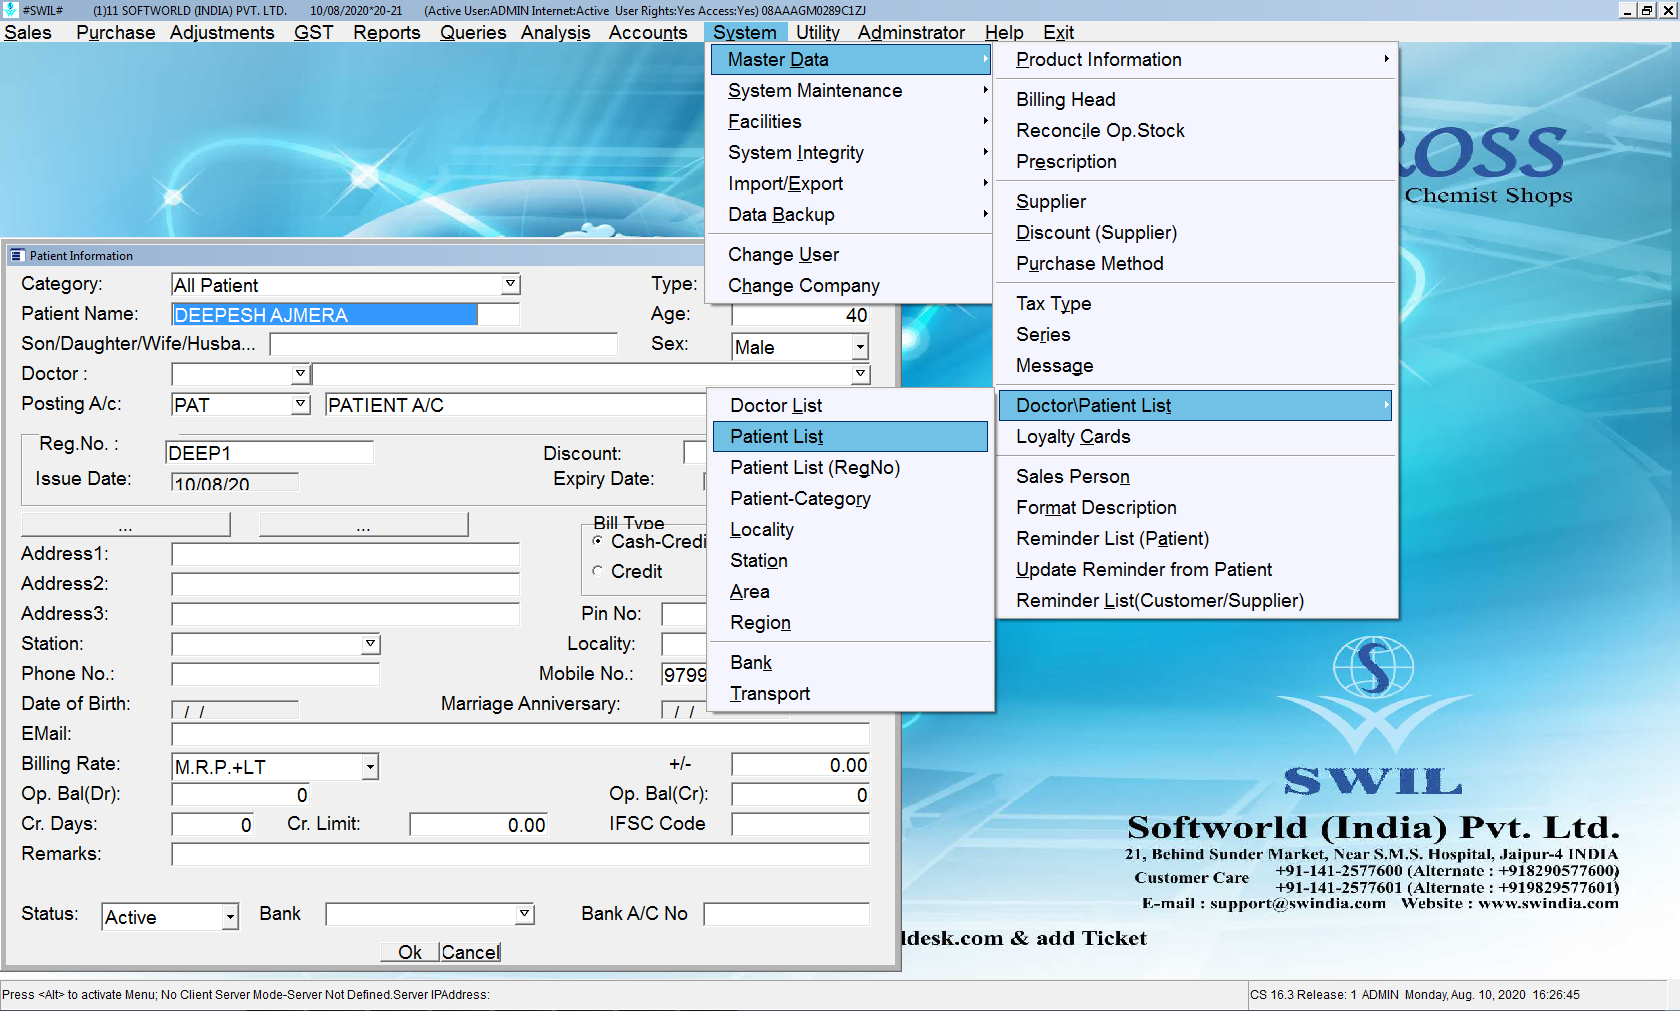Choose Change Company from System menu
This screenshot has width=1680, height=1011.
click(850, 285)
